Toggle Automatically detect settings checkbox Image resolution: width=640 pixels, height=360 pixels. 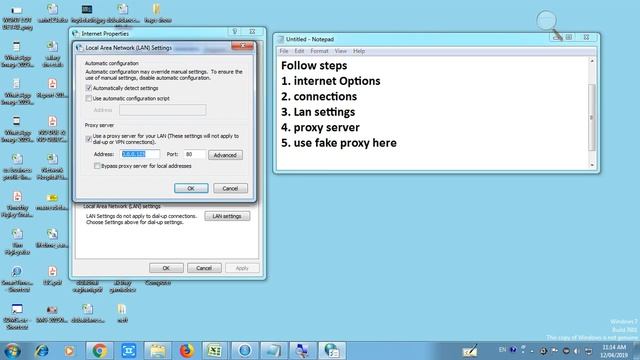(89, 88)
